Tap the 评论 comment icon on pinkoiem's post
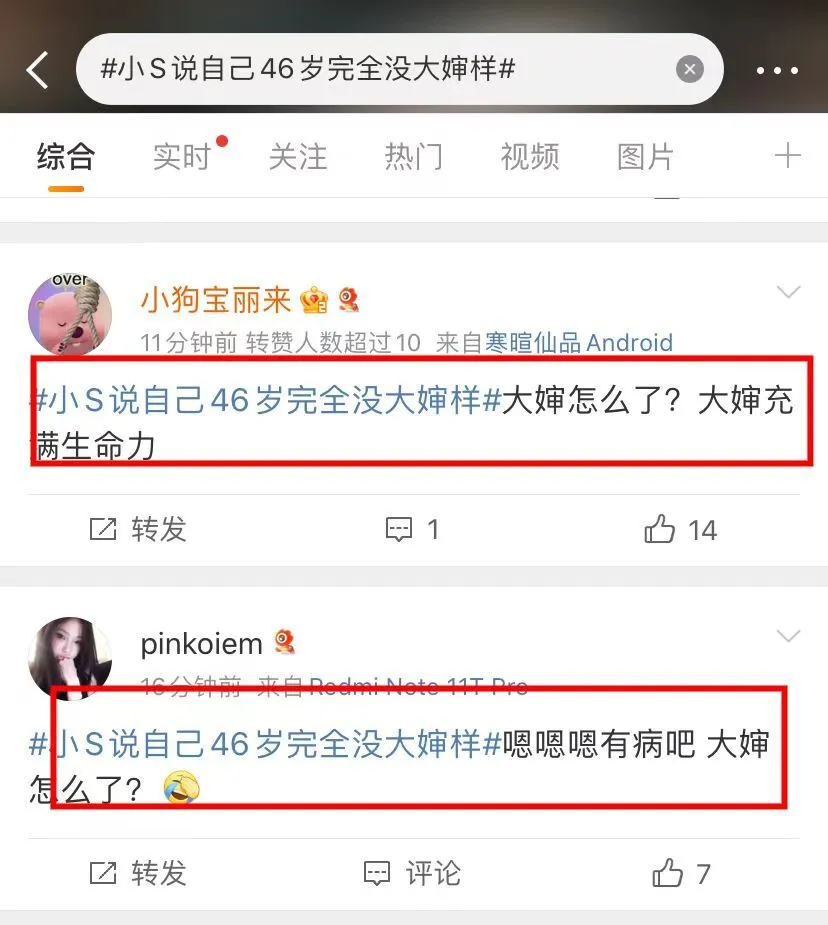828x925 pixels. (x=377, y=873)
